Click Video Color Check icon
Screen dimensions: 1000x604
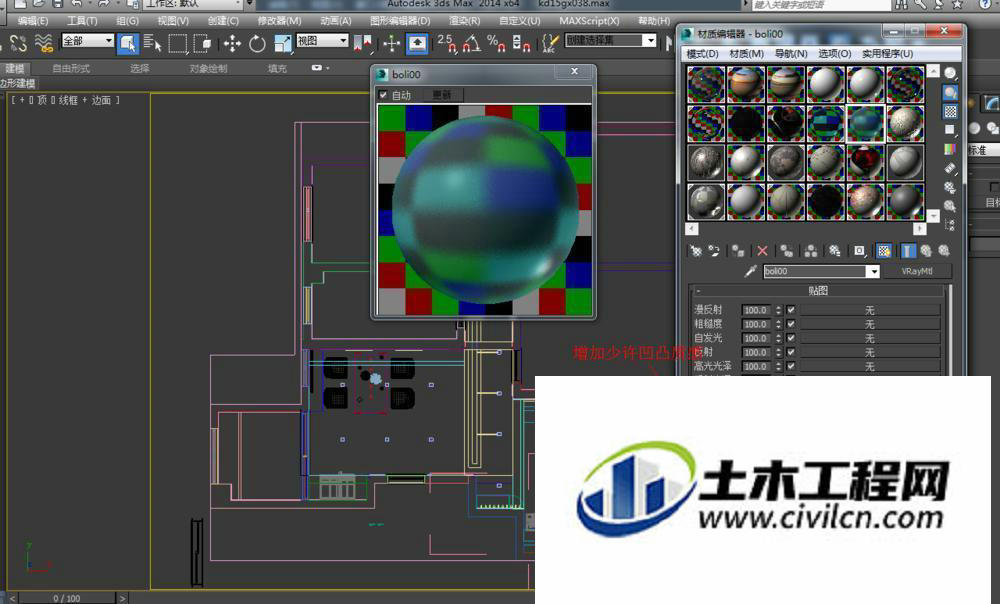950,149
